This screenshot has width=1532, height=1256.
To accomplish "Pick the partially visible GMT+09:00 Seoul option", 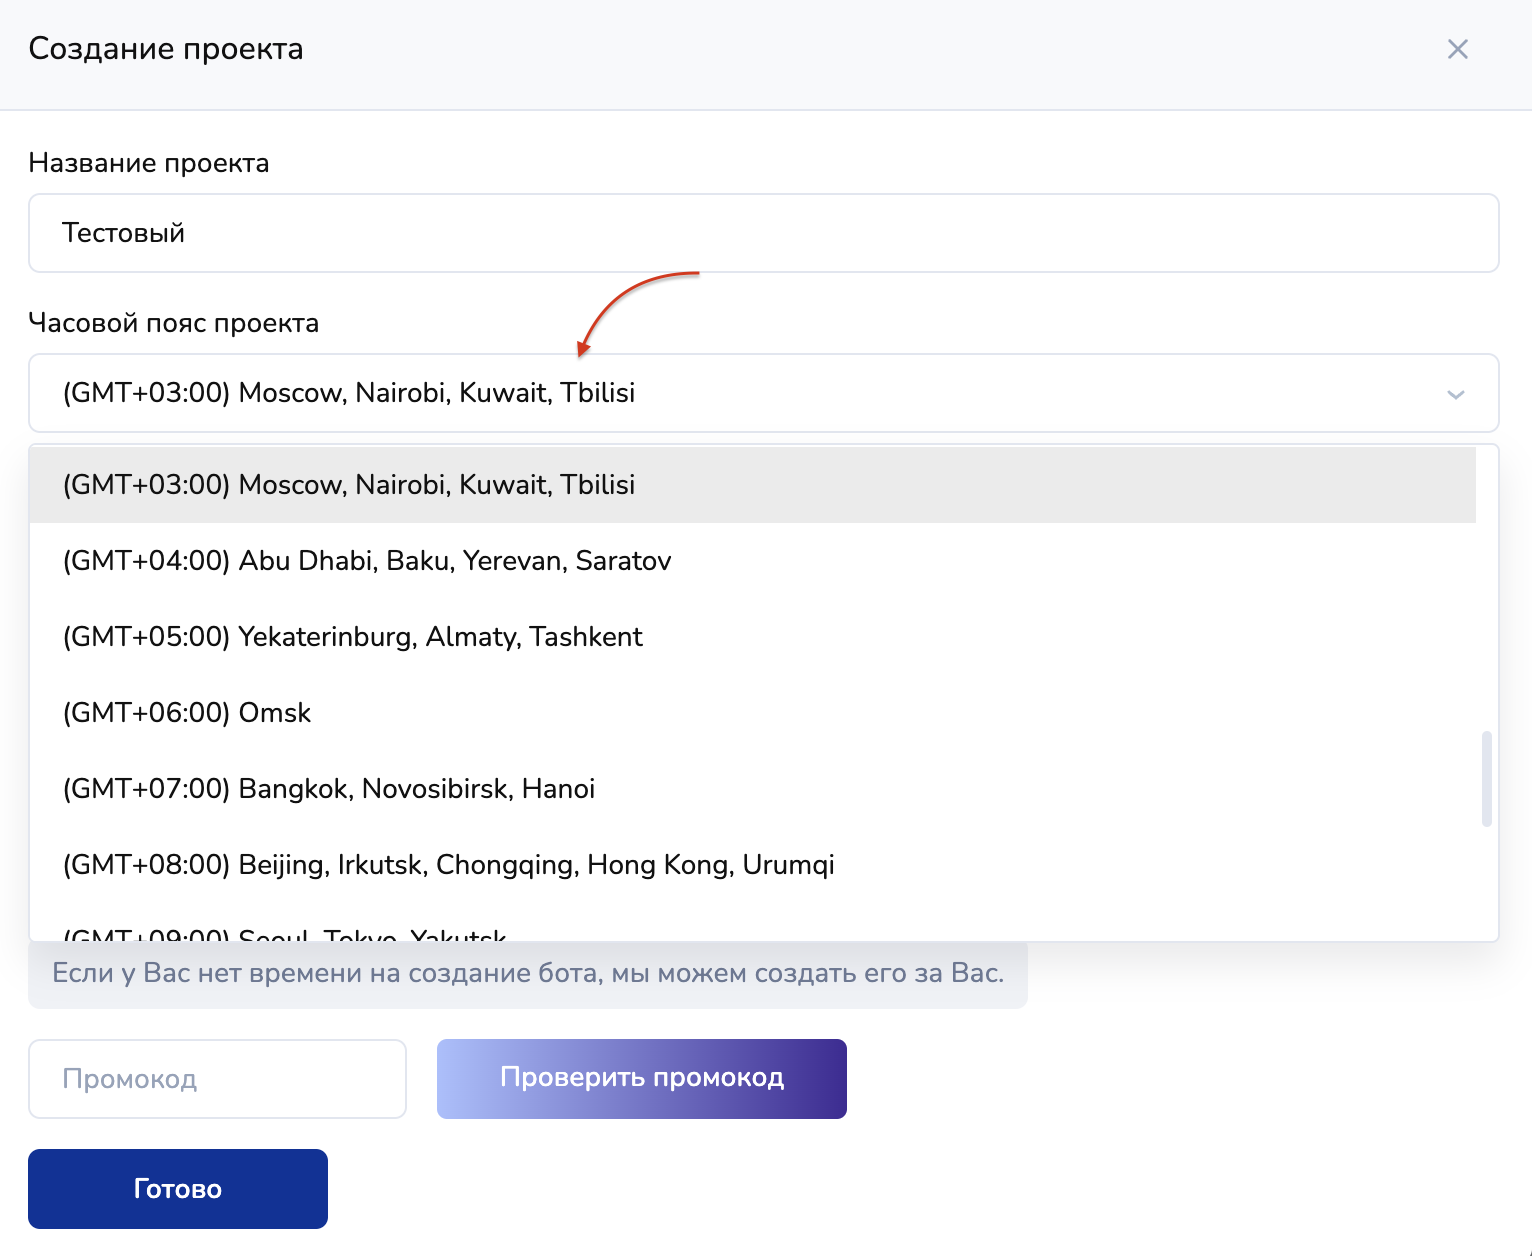I will coord(285,935).
